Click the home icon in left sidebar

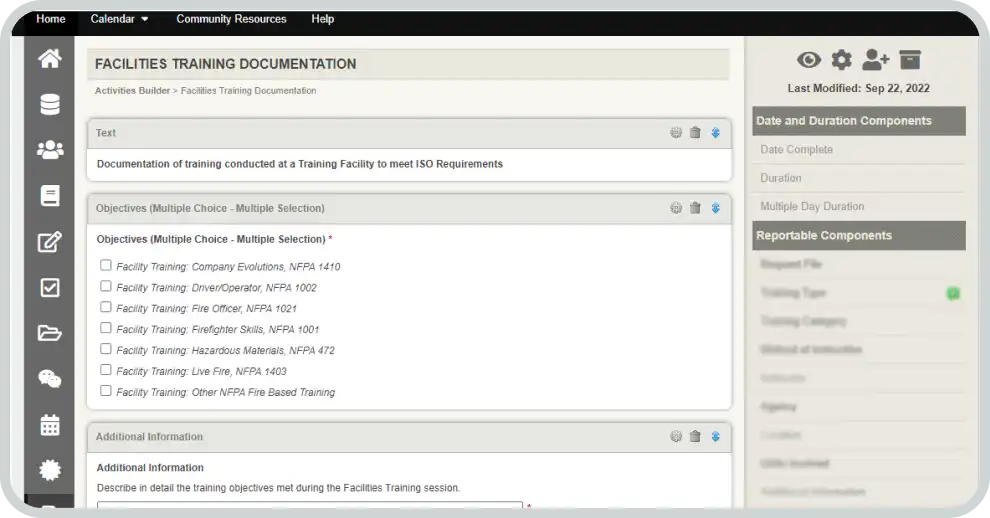click(49, 59)
